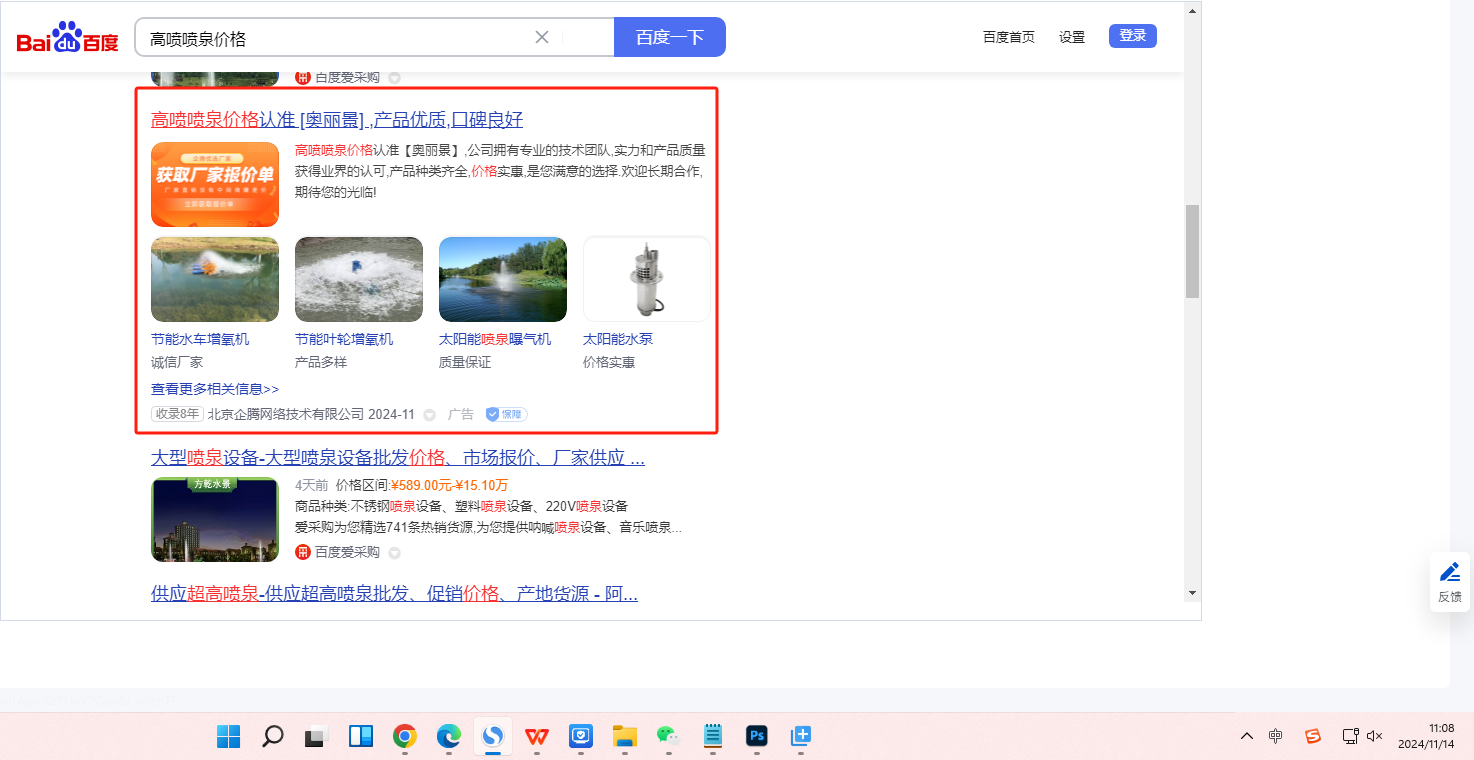The image size is (1474, 760).
Task: Click the vertical scrollbar thumb
Action: click(1192, 251)
